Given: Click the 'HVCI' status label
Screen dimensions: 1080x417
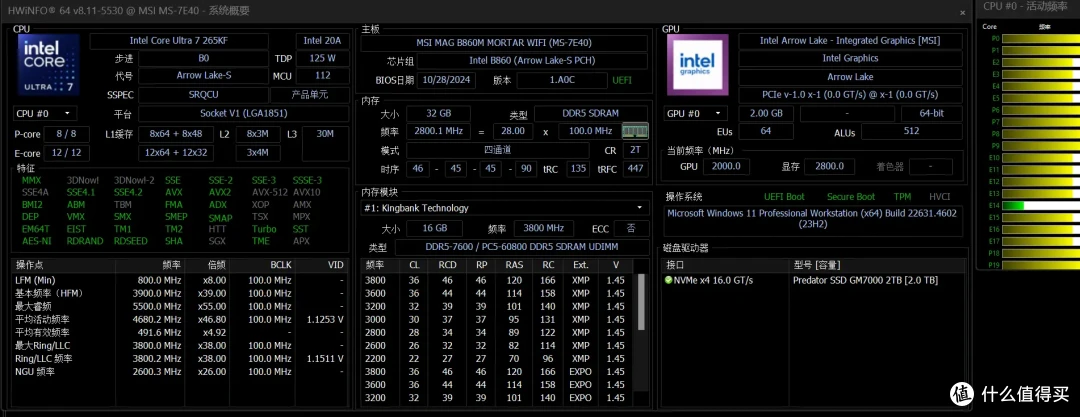Looking at the screenshot, I should tap(939, 196).
